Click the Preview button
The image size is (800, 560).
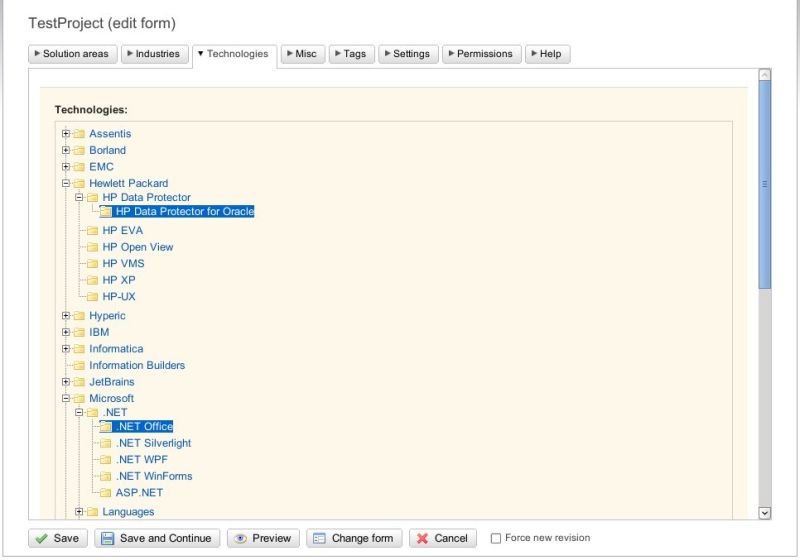click(x=263, y=538)
